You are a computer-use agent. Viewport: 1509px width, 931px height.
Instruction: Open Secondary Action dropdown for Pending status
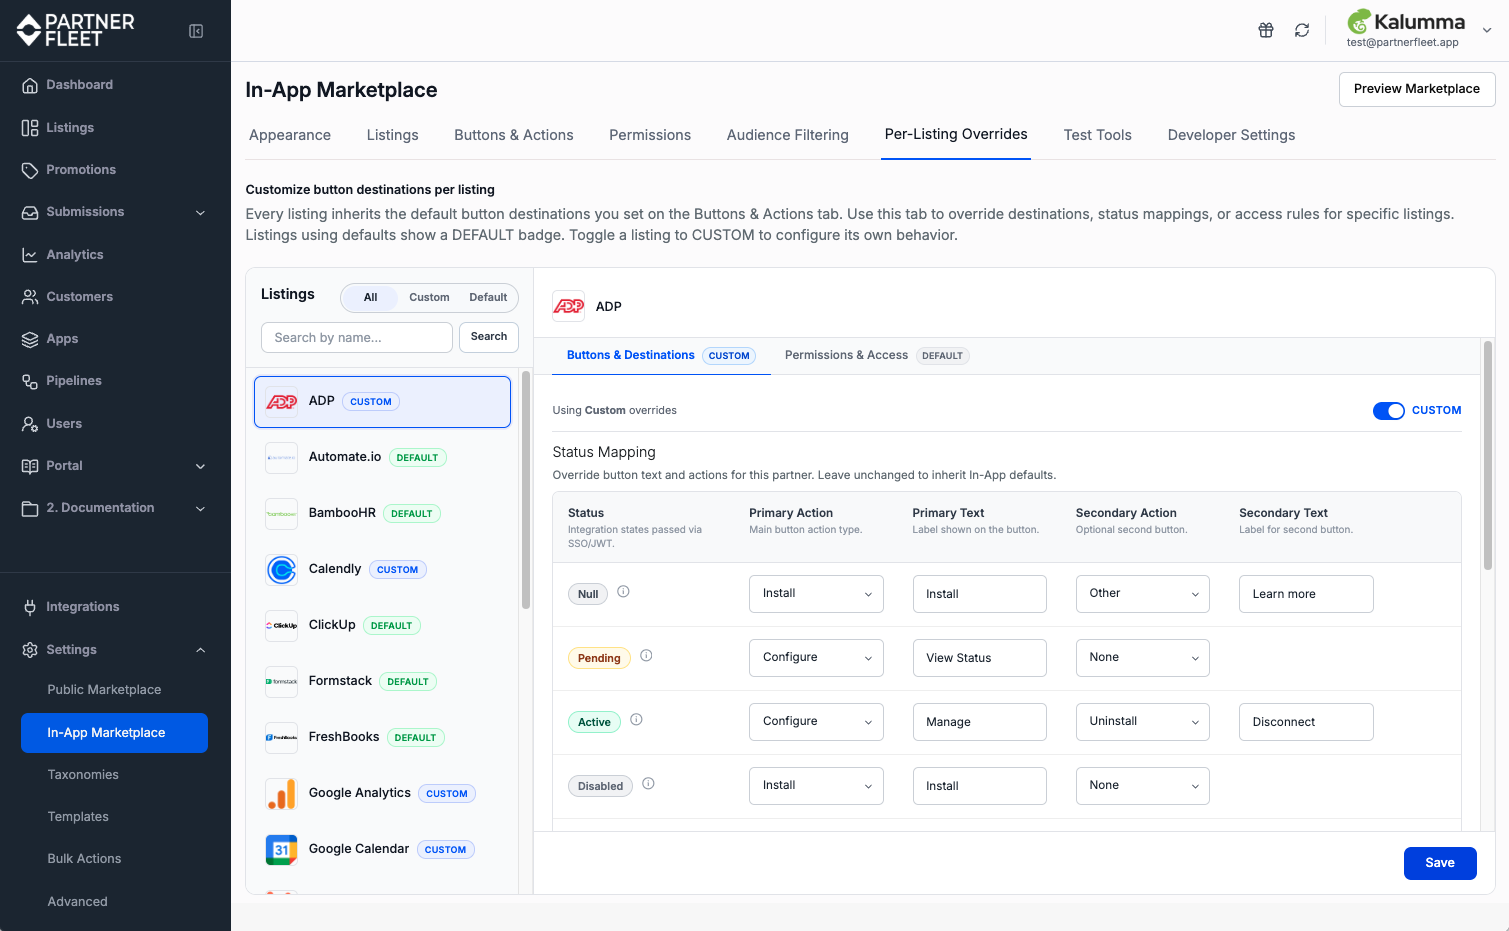click(x=1143, y=658)
